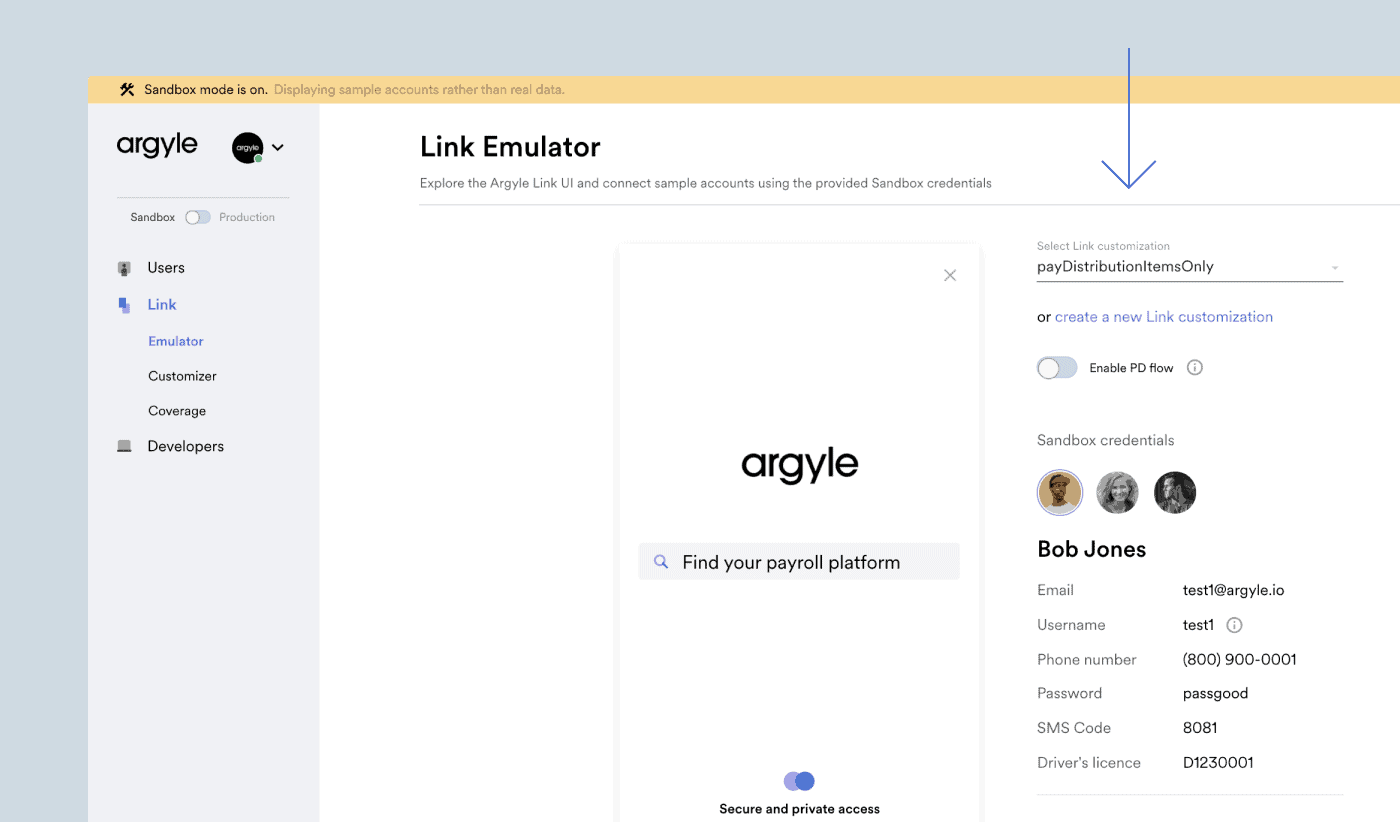The image size is (1400, 822).
Task: Select the Bob Jones avatar thumbnail
Action: pyautogui.click(x=1060, y=492)
